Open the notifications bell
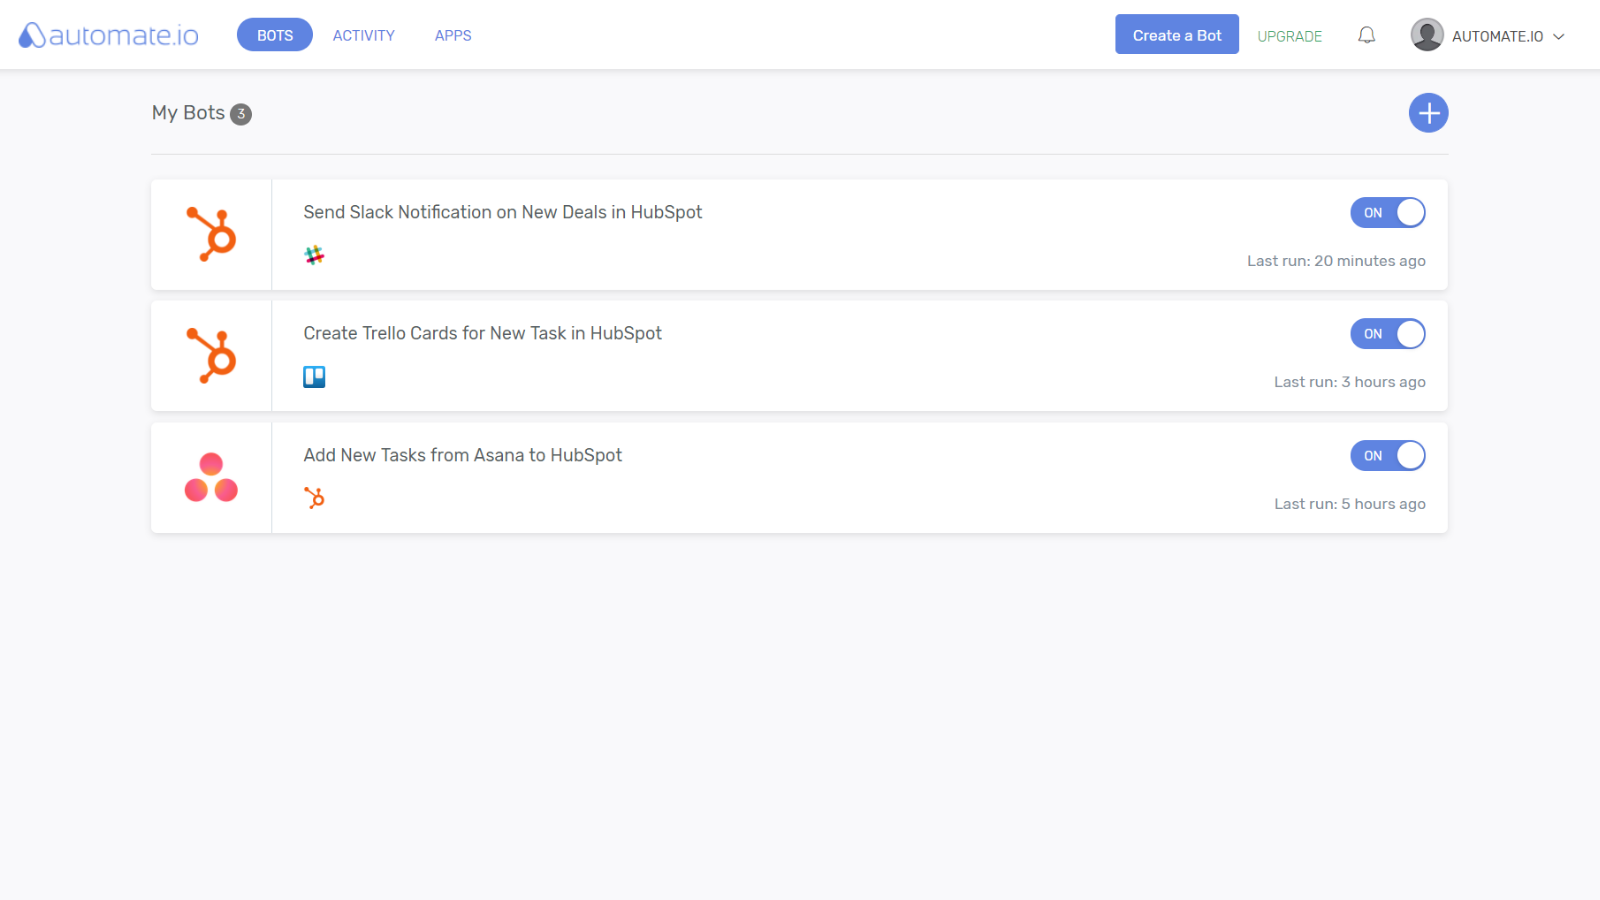The image size is (1600, 900). pos(1366,35)
